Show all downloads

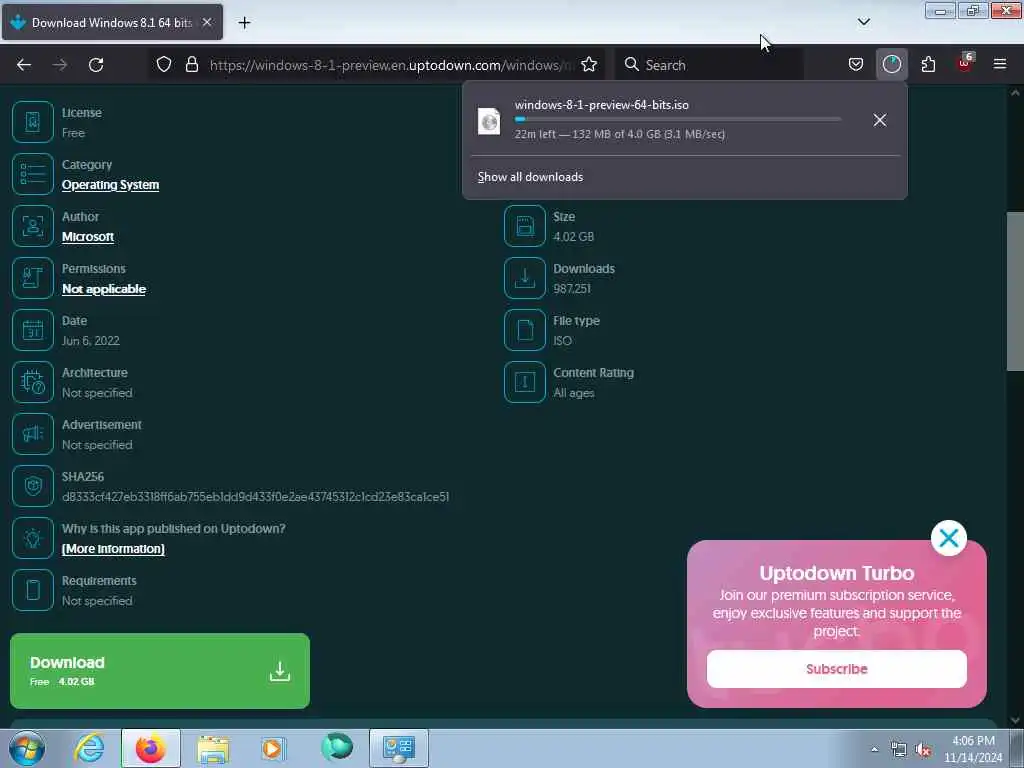click(x=530, y=177)
